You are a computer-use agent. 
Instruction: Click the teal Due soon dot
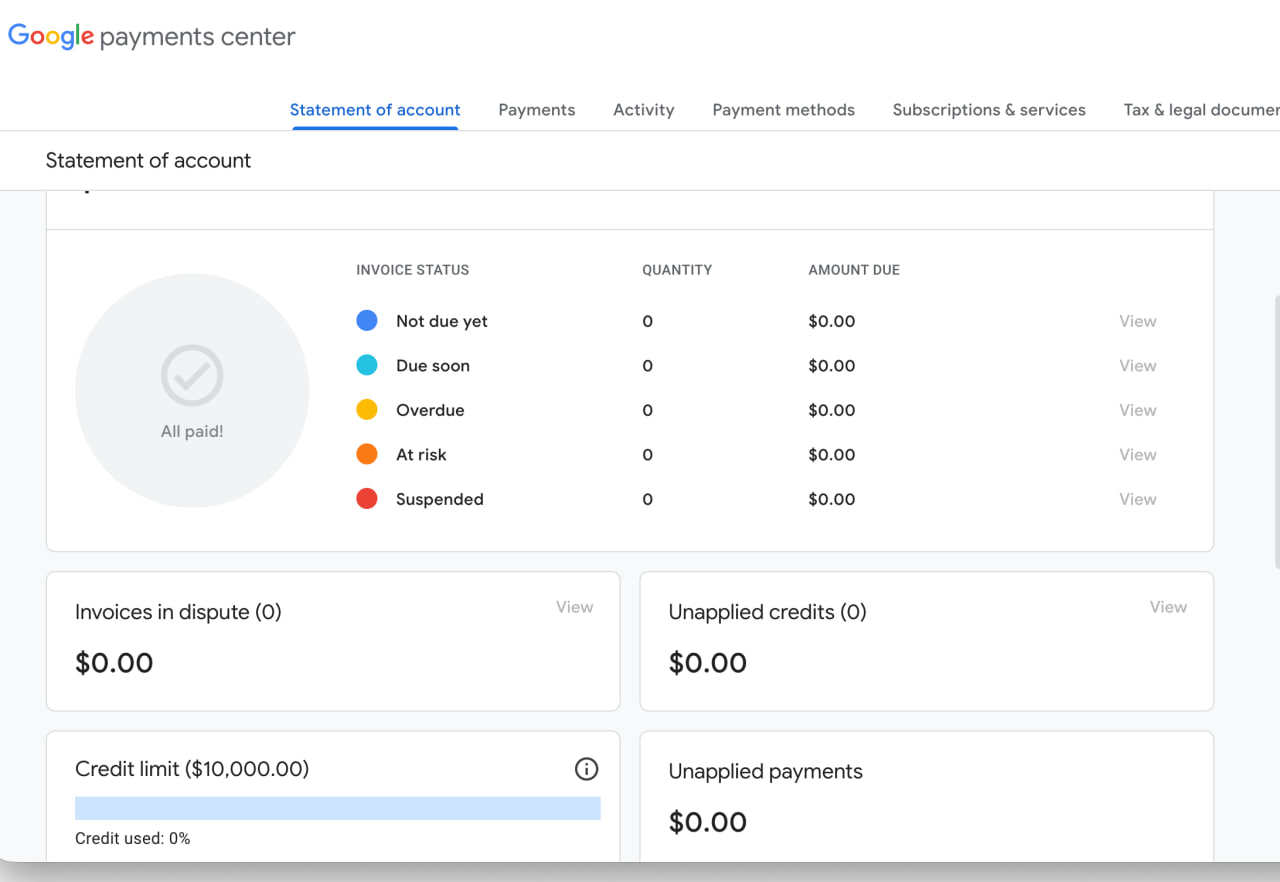(x=367, y=365)
